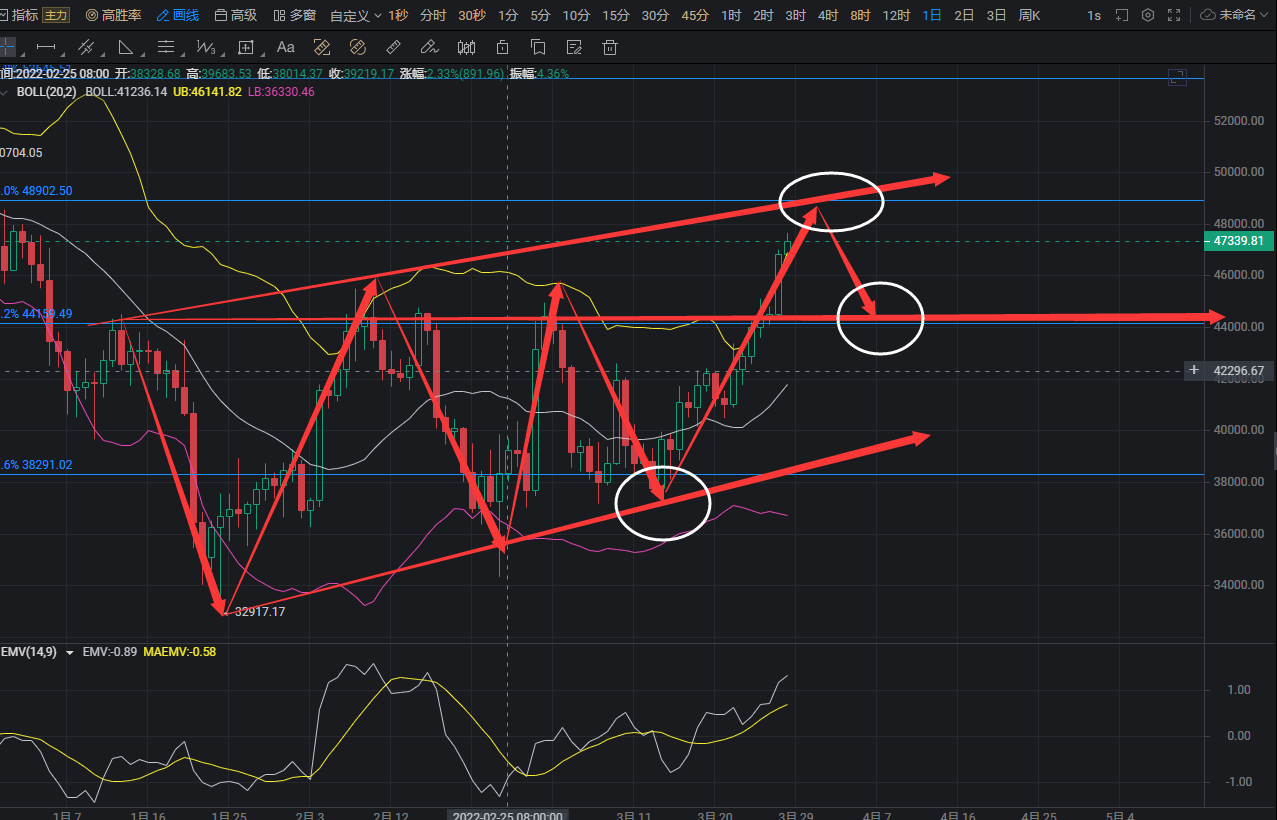Image resolution: width=1277 pixels, height=820 pixels.
Task: Select the ruler measure tool
Action: (x=394, y=47)
